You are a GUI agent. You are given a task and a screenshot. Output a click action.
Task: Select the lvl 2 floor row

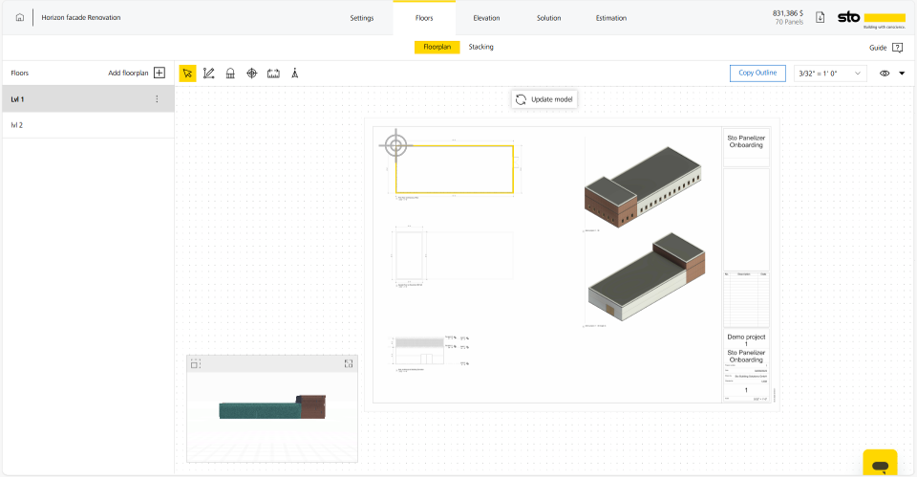click(88, 125)
